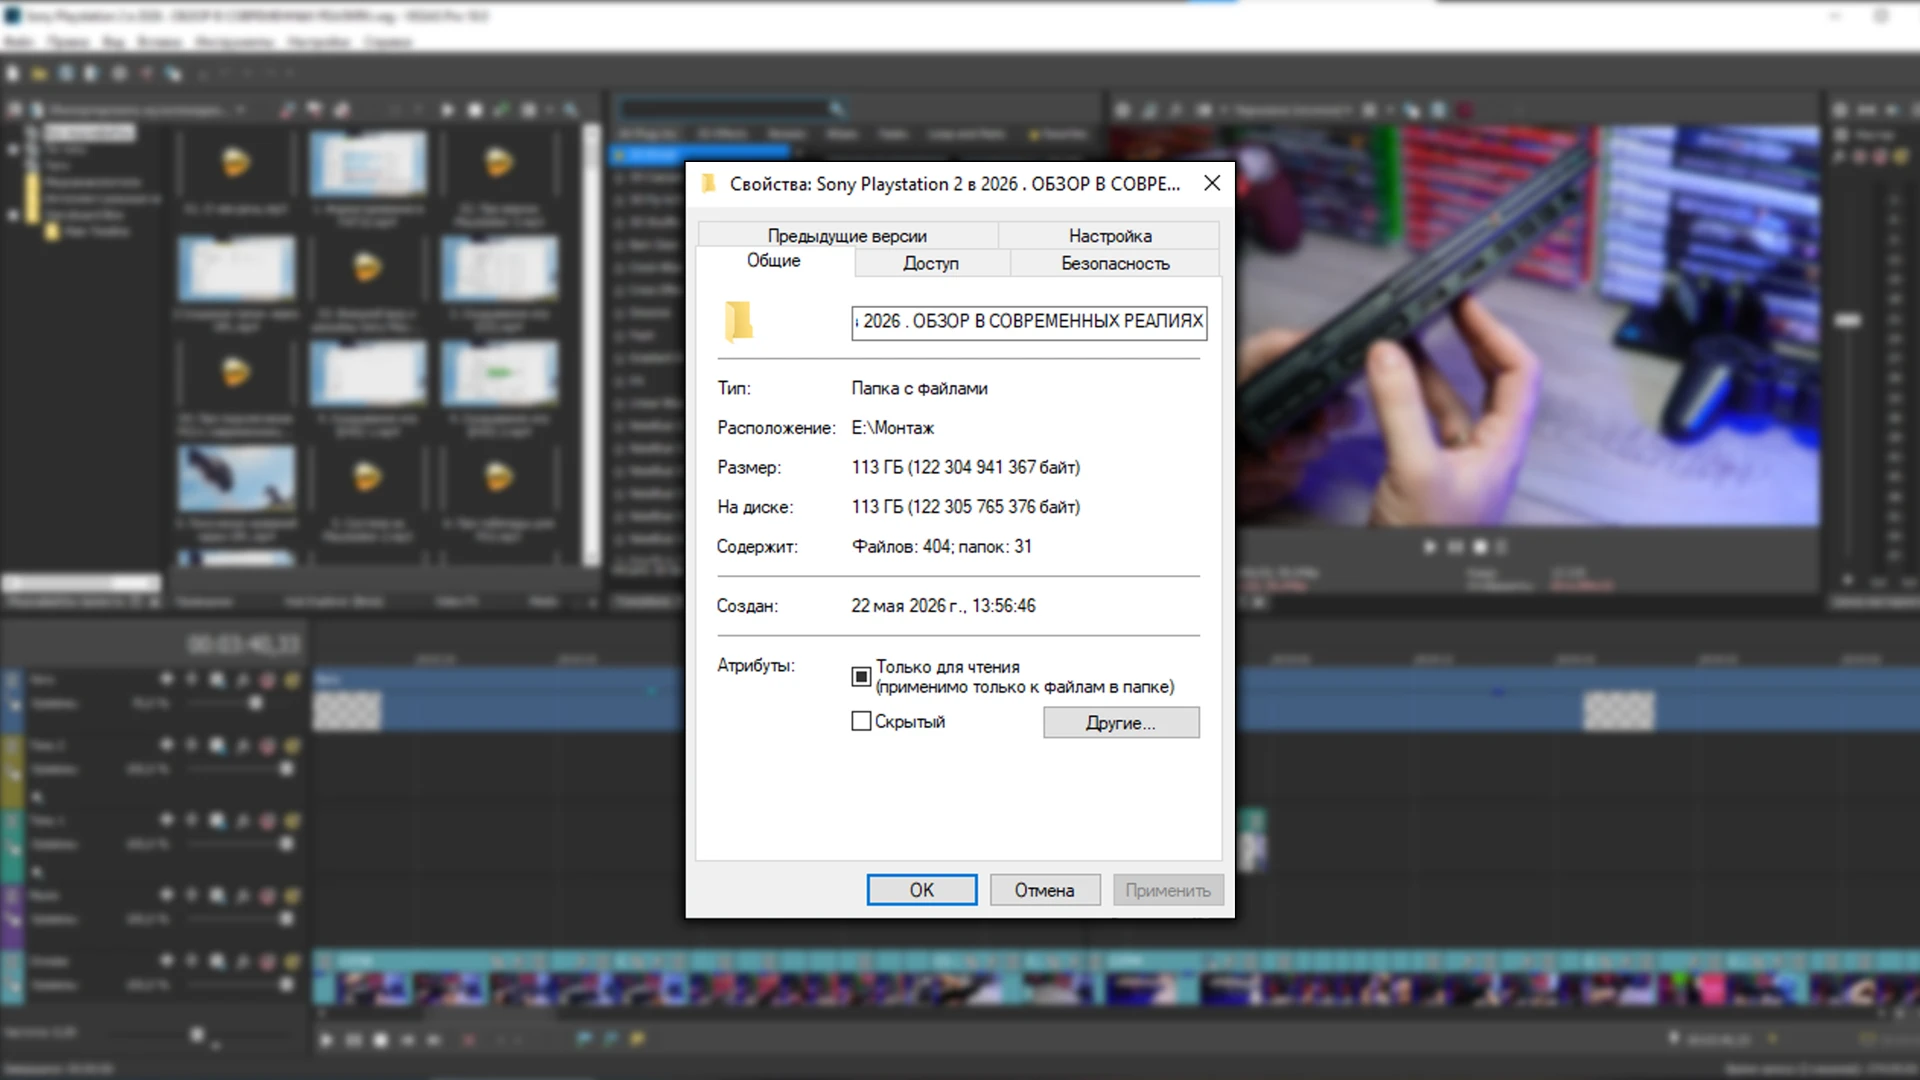Play the timeline from the bottom transport bar

pyautogui.click(x=327, y=1040)
